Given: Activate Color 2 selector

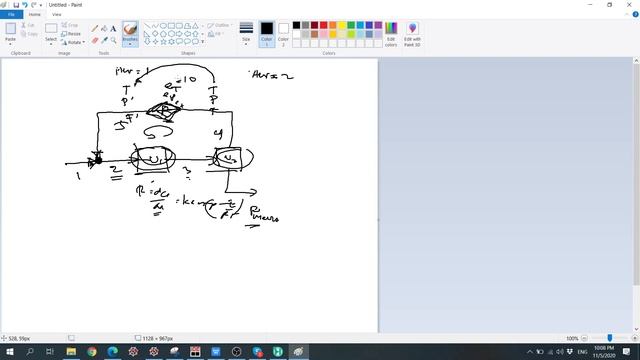Looking at the screenshot, I should coord(283,34).
